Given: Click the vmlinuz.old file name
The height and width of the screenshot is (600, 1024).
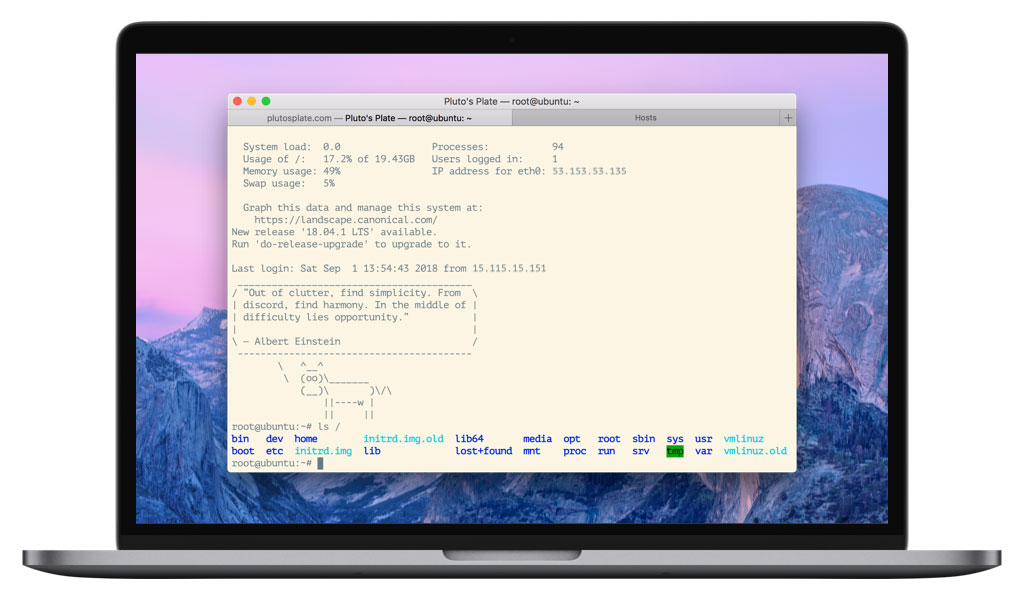Looking at the screenshot, I should point(754,451).
